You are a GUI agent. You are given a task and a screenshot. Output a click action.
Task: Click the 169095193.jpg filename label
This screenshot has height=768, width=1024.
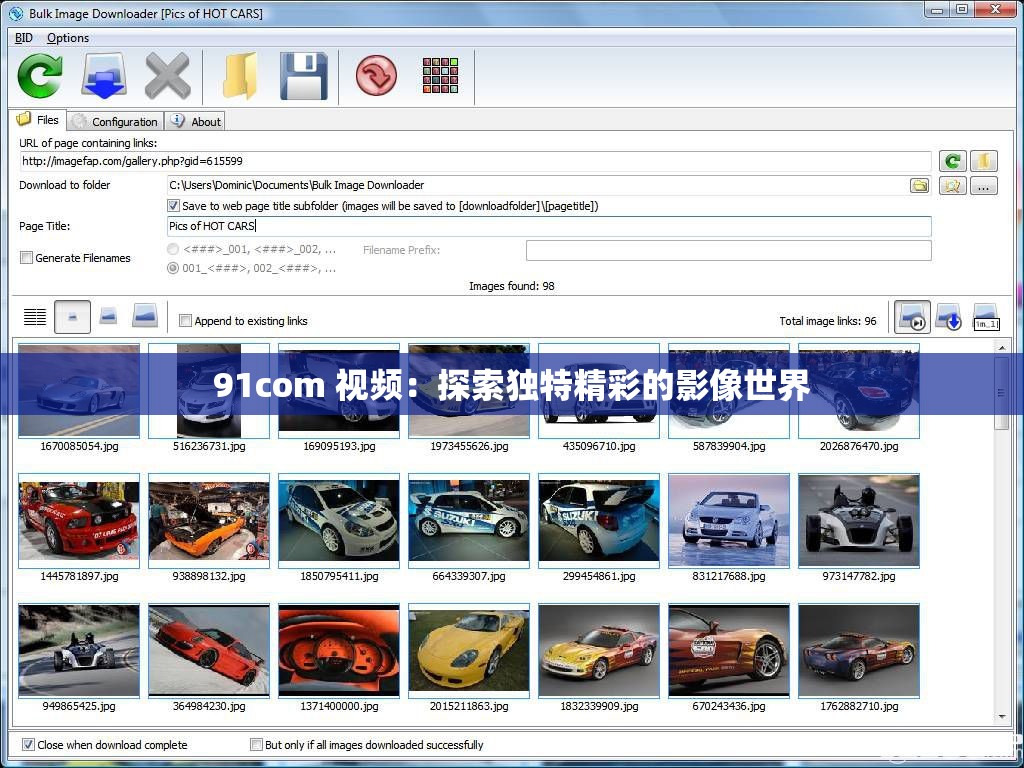tap(339, 446)
